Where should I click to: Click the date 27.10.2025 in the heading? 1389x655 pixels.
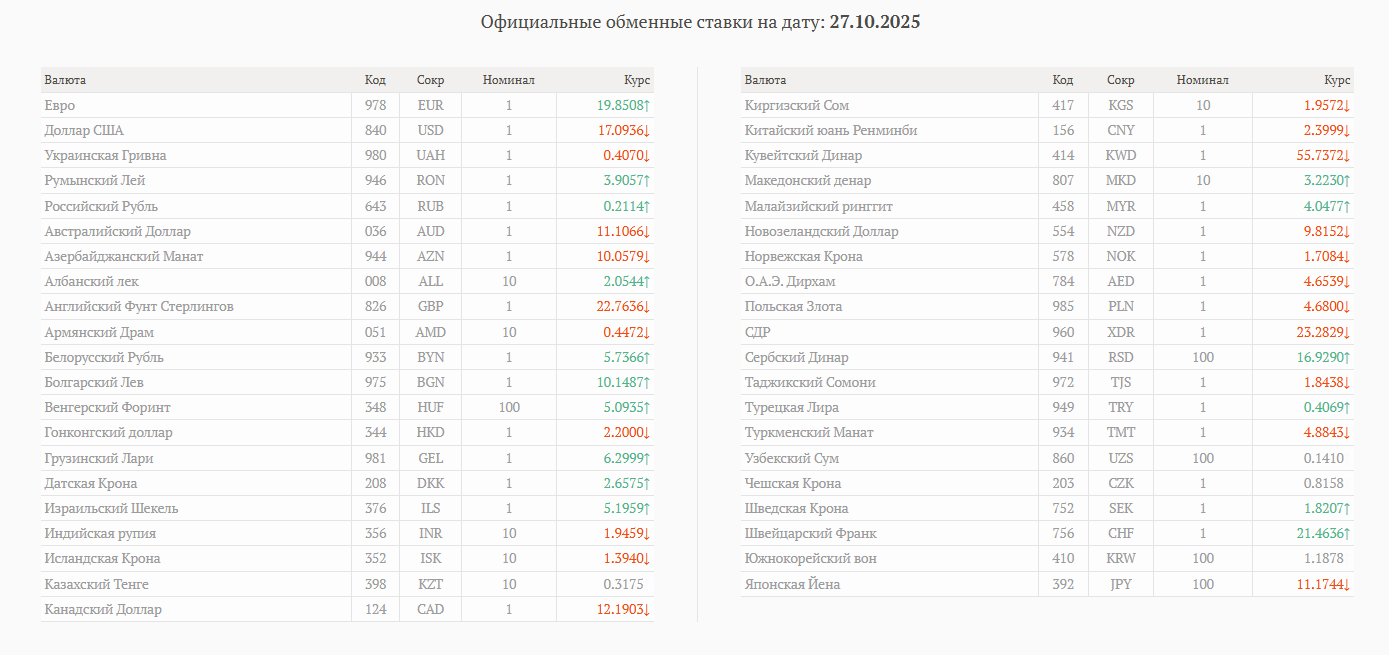pos(874,22)
